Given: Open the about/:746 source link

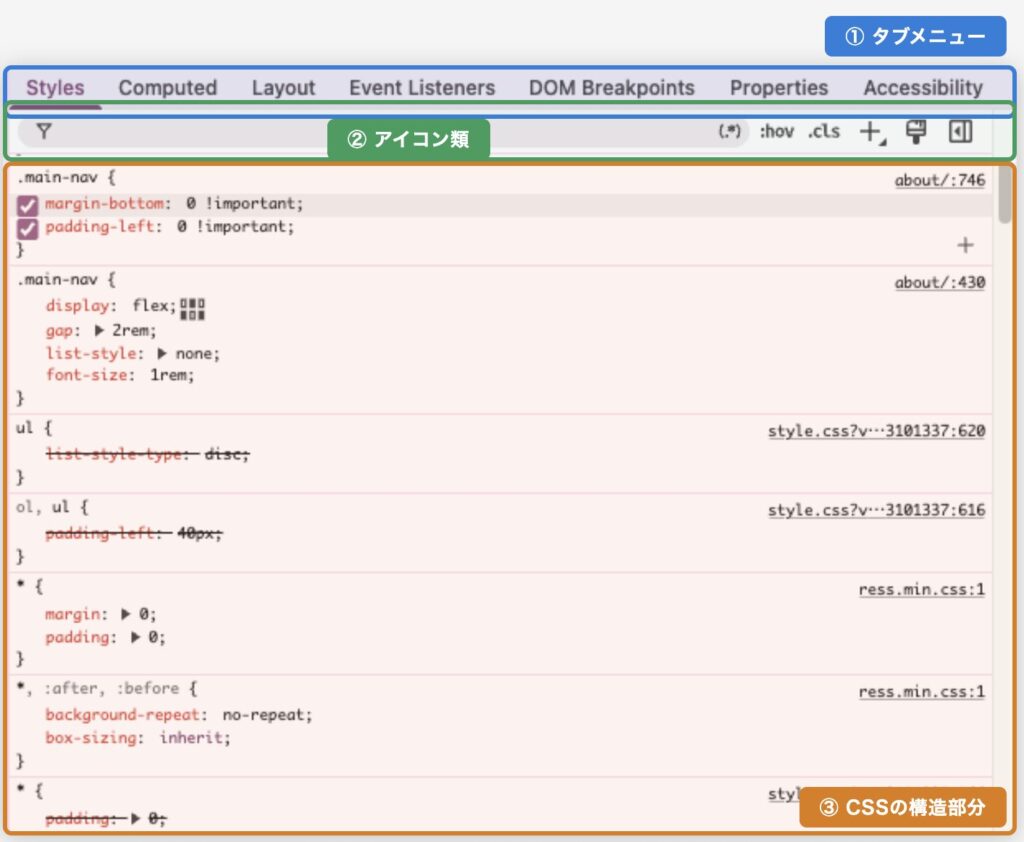Looking at the screenshot, I should (940, 180).
